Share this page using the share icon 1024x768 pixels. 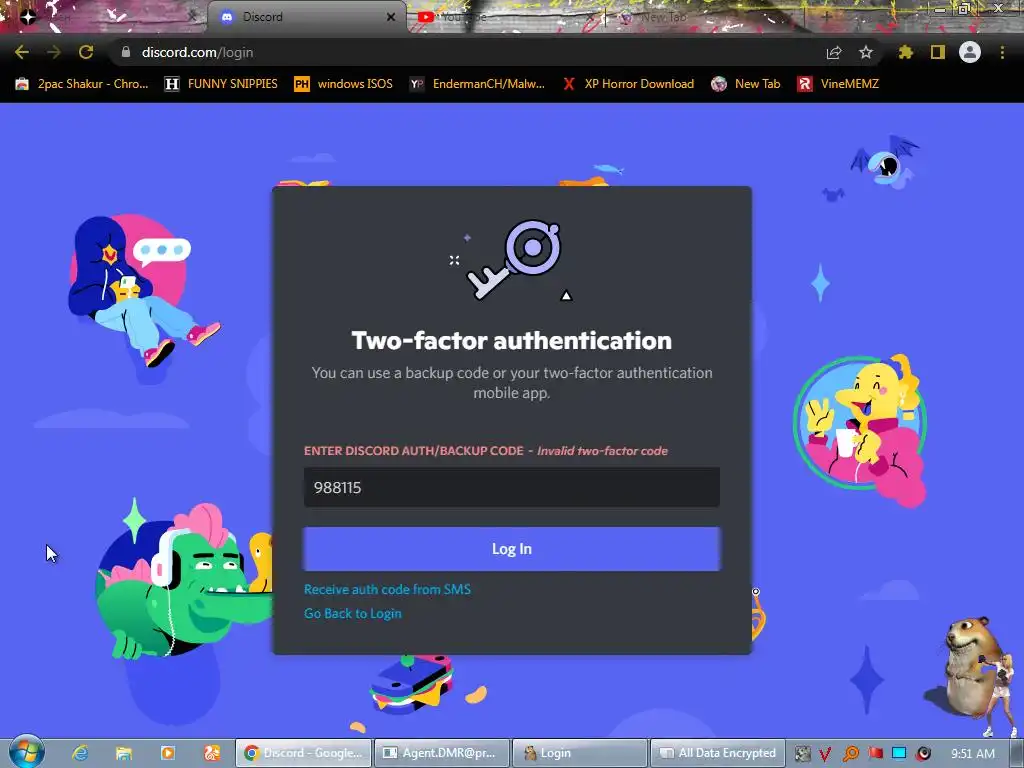click(x=834, y=52)
